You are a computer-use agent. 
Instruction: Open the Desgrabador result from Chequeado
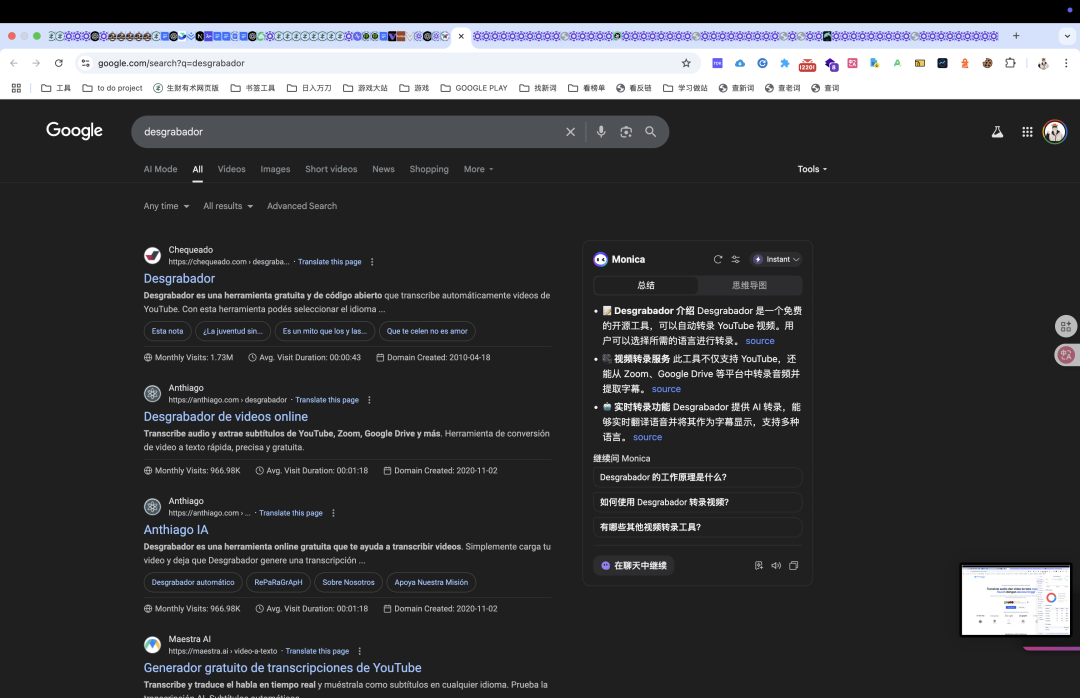[x=179, y=278]
